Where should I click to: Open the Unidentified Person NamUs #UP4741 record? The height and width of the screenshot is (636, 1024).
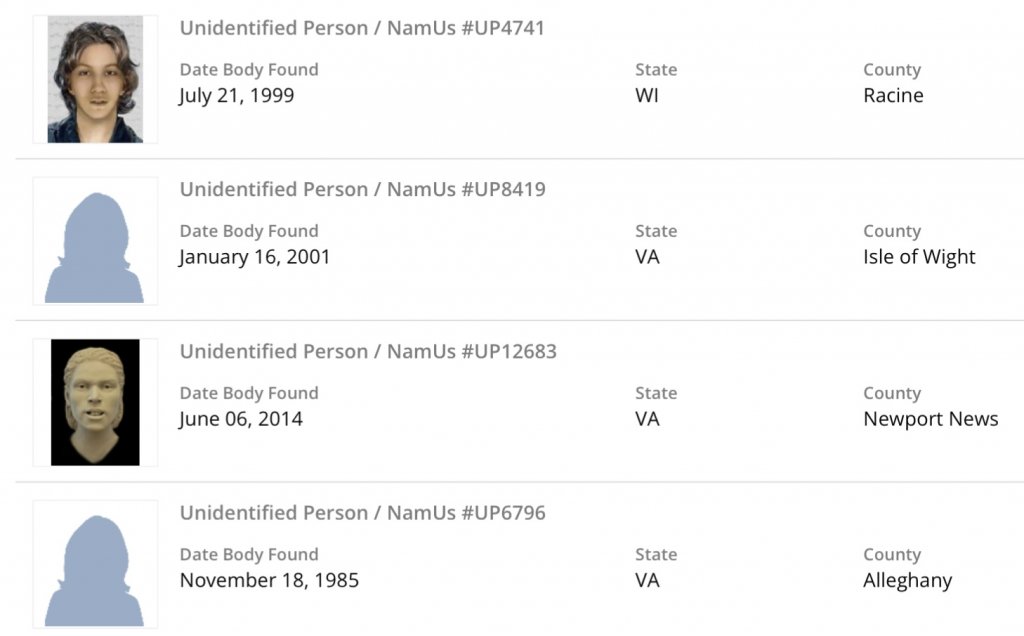click(362, 28)
